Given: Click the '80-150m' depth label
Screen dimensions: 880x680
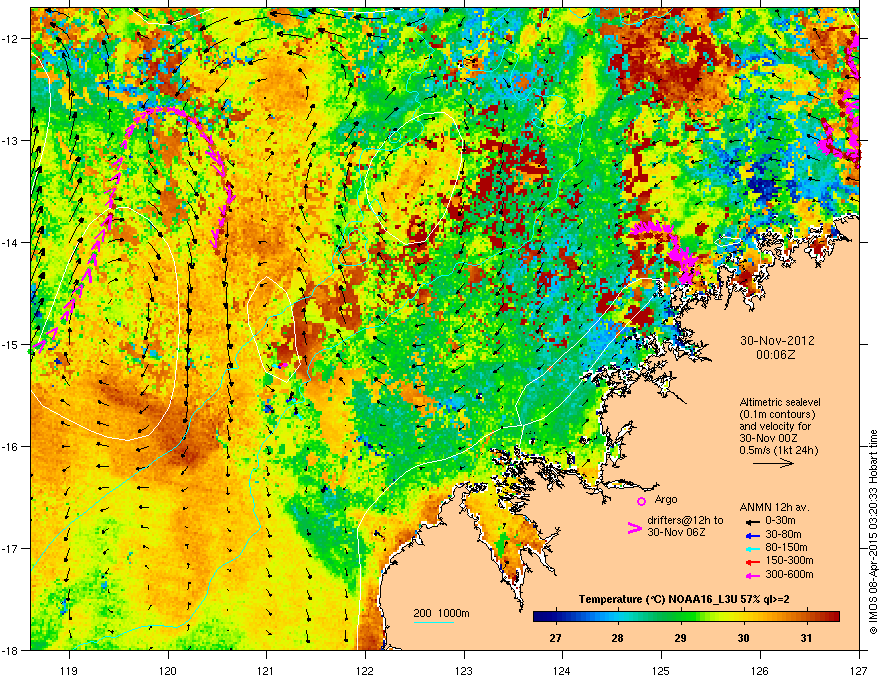Looking at the screenshot, I should click(786, 548).
